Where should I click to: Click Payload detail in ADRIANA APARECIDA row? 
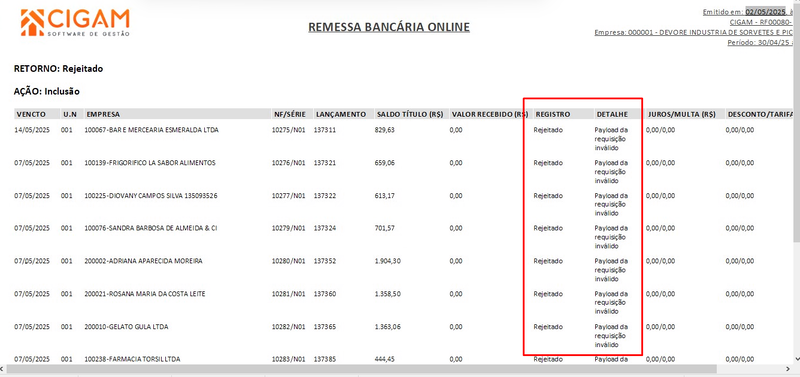click(x=611, y=270)
